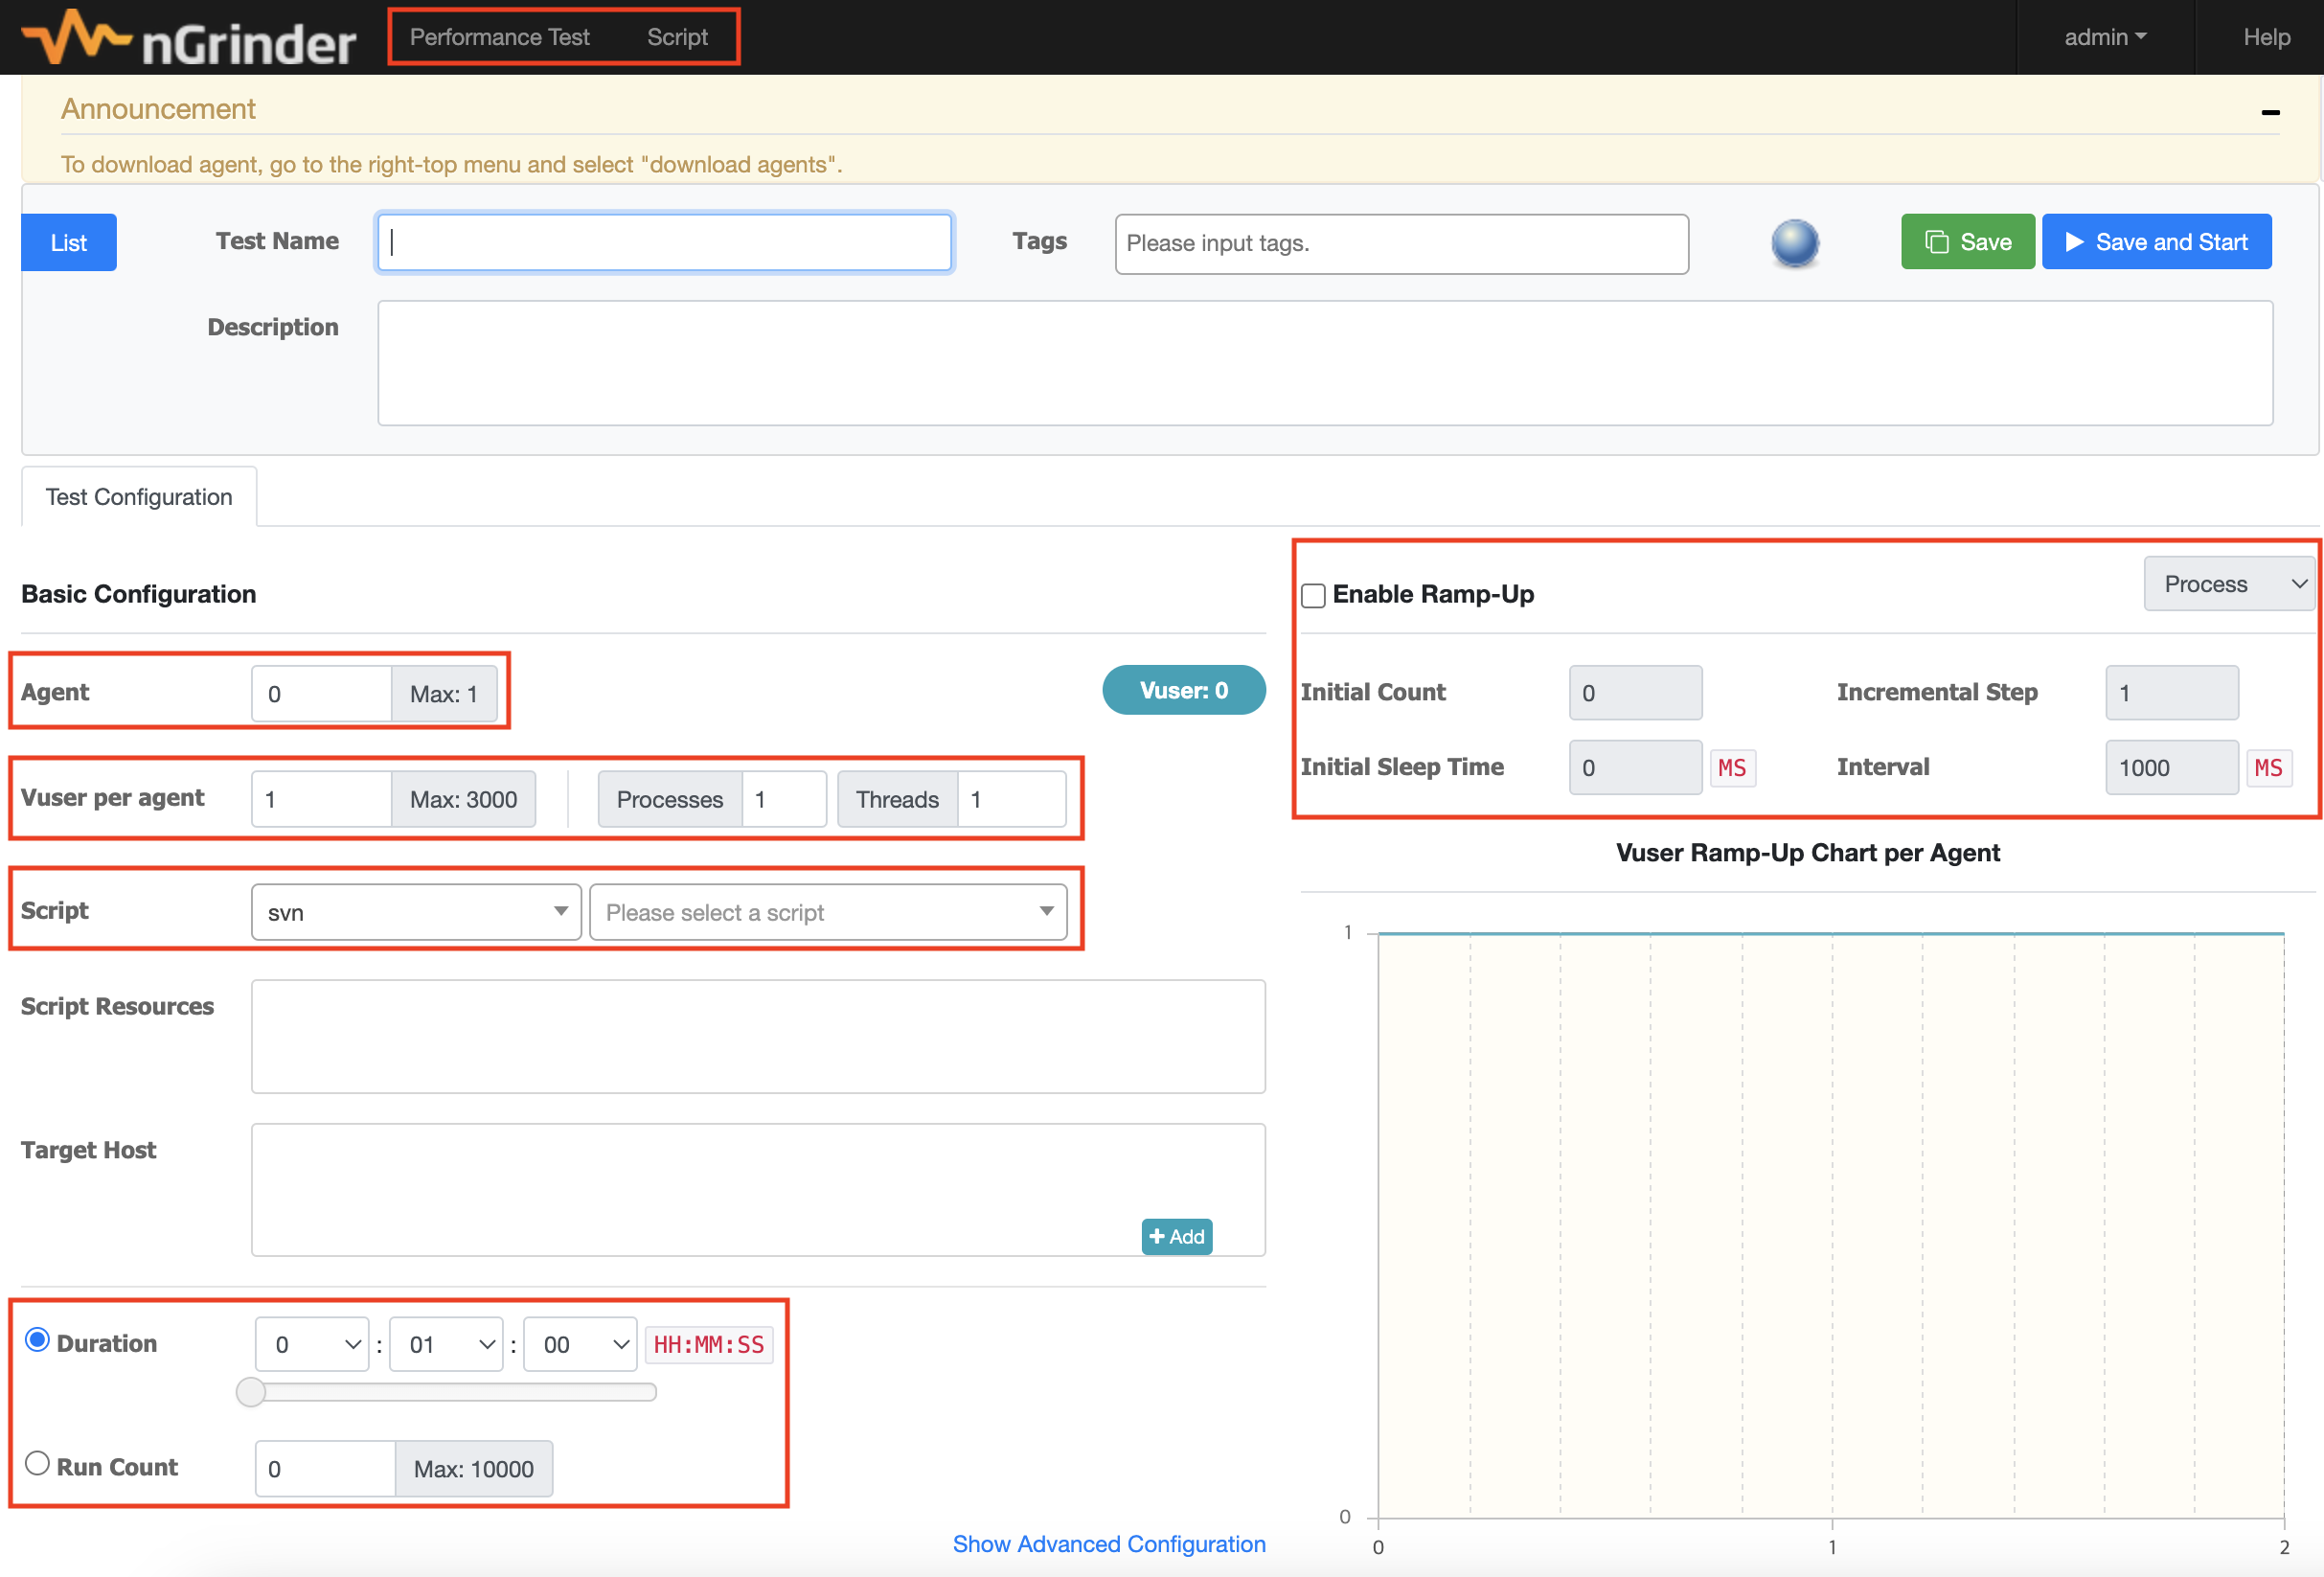The height and width of the screenshot is (1577, 2324).
Task: Click the List button
Action: click(x=69, y=242)
